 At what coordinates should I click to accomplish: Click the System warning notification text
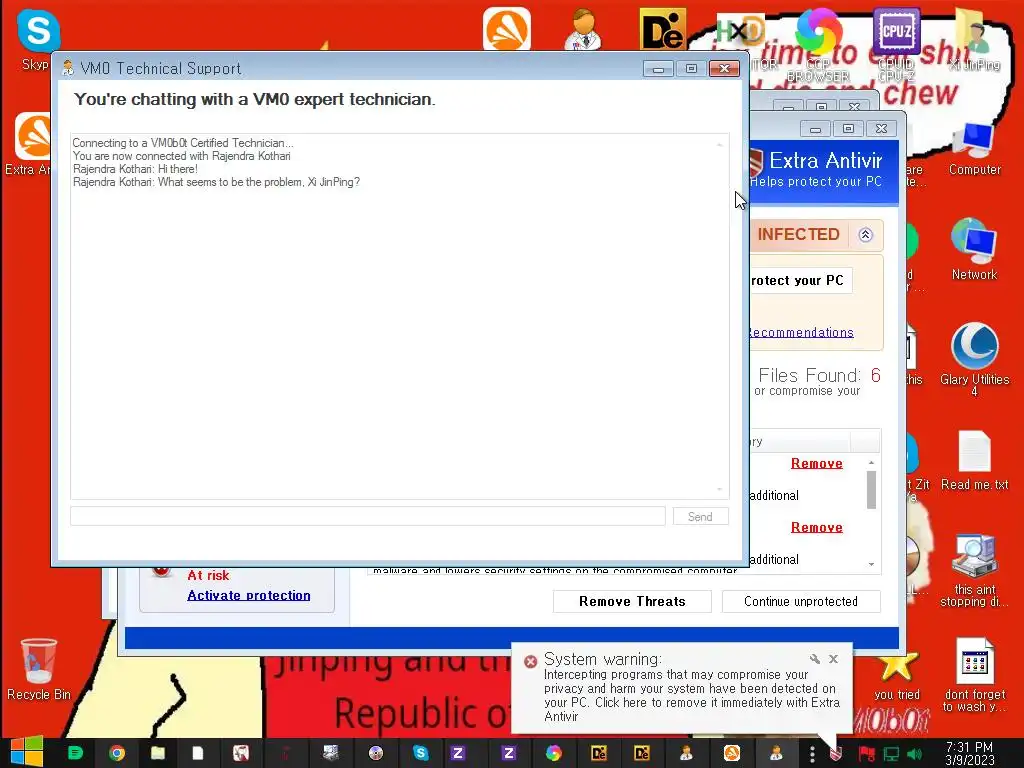coord(691,696)
